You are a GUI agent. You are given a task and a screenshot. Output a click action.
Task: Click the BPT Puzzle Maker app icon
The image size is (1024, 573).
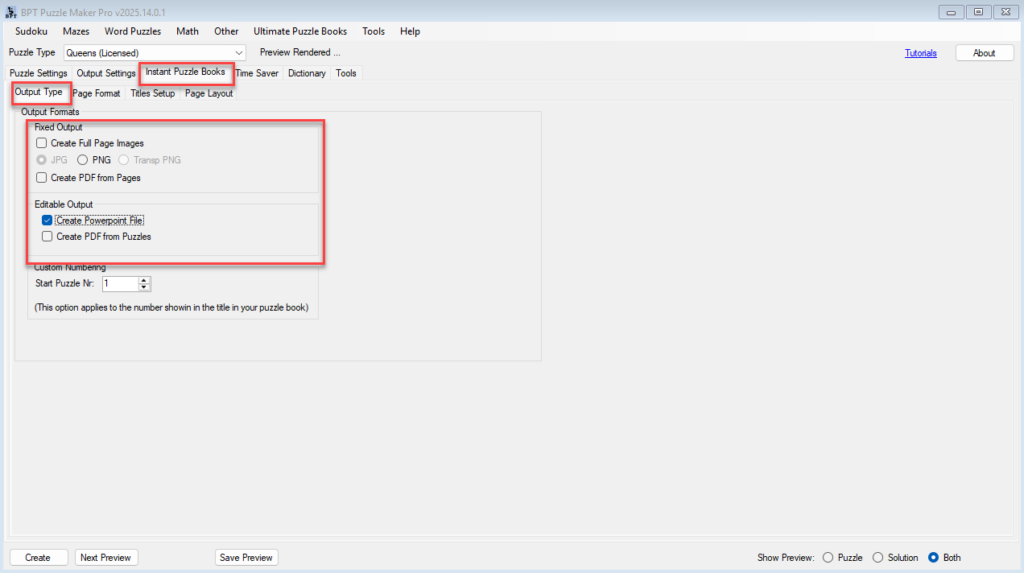11,11
